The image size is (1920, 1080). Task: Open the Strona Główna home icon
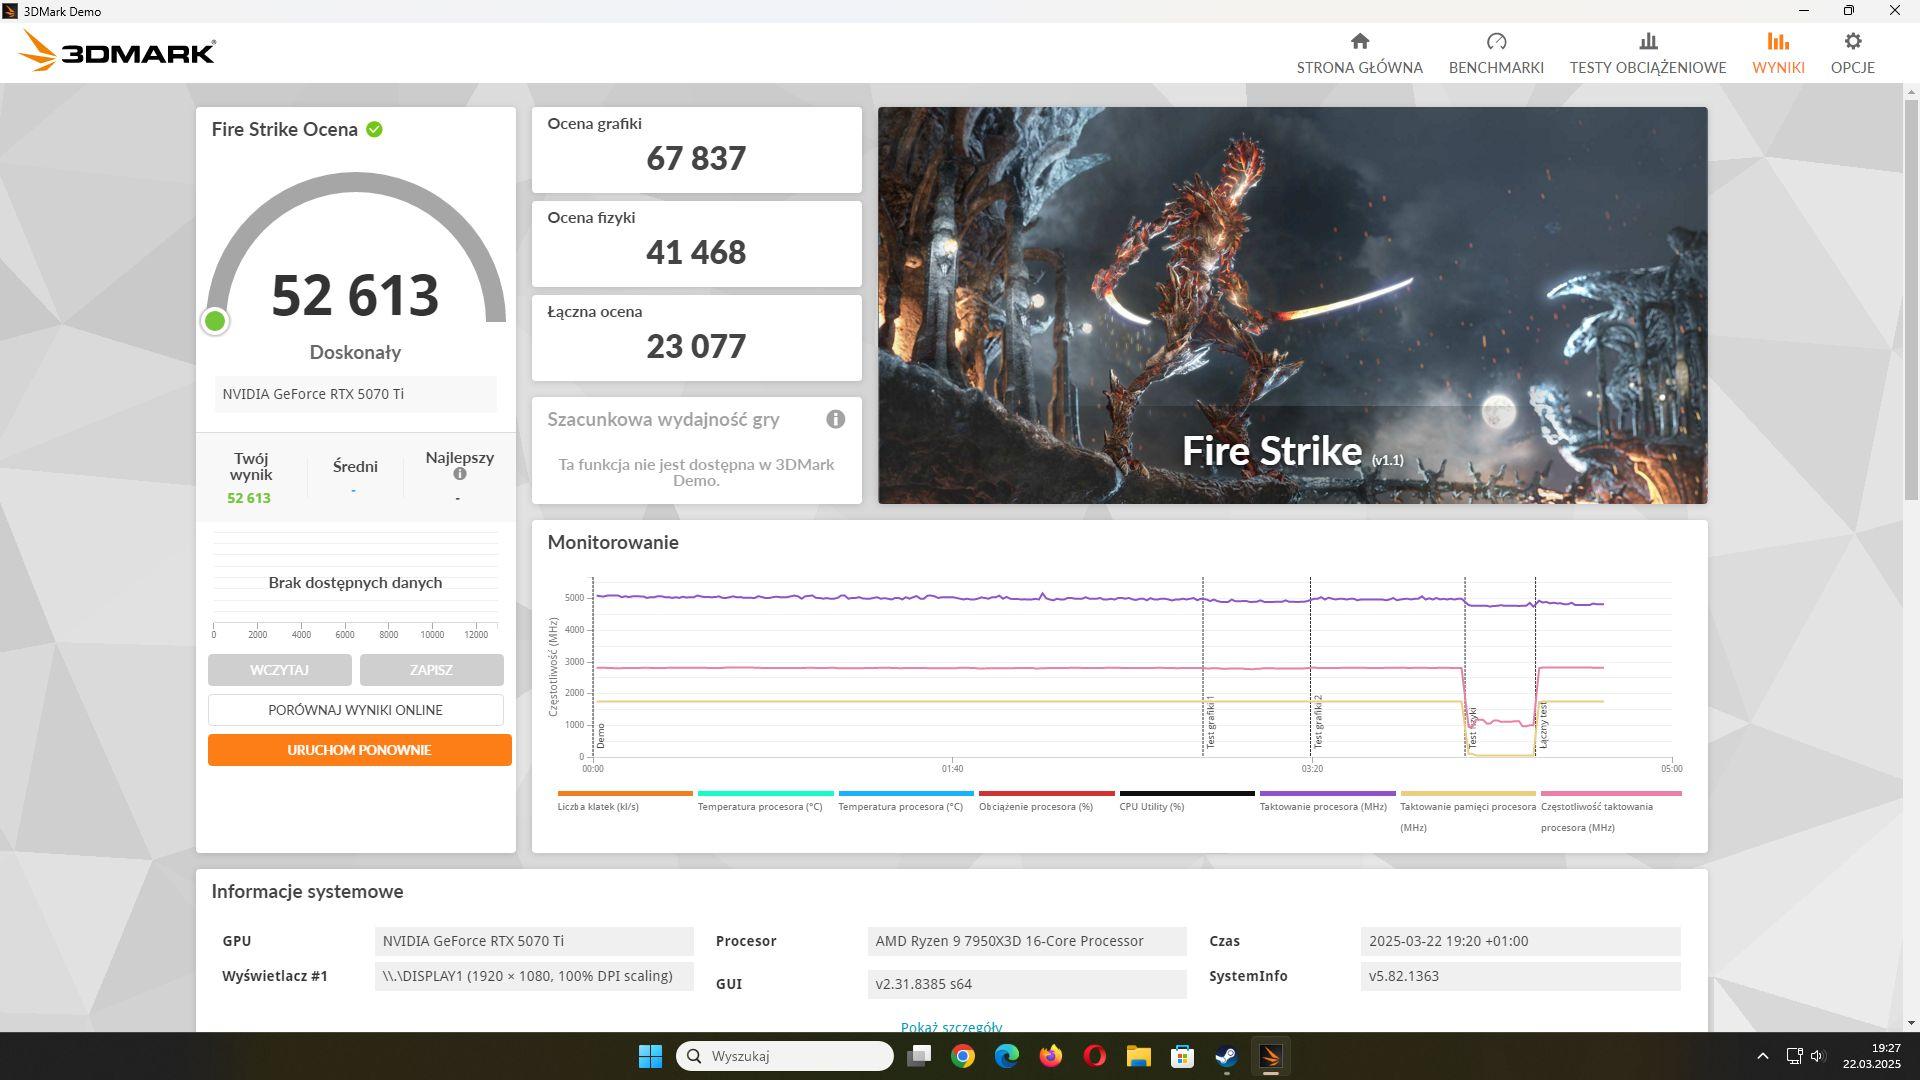pyautogui.click(x=1359, y=42)
